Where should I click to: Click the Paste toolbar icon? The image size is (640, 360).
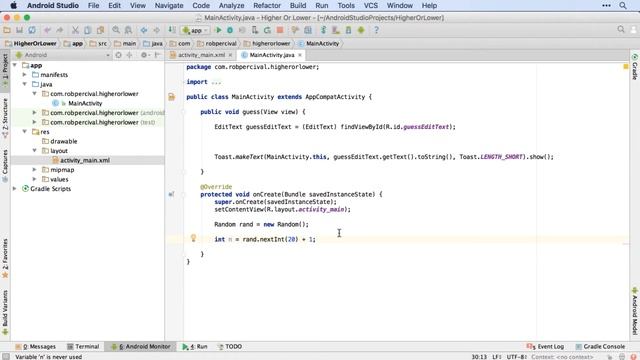(100, 30)
